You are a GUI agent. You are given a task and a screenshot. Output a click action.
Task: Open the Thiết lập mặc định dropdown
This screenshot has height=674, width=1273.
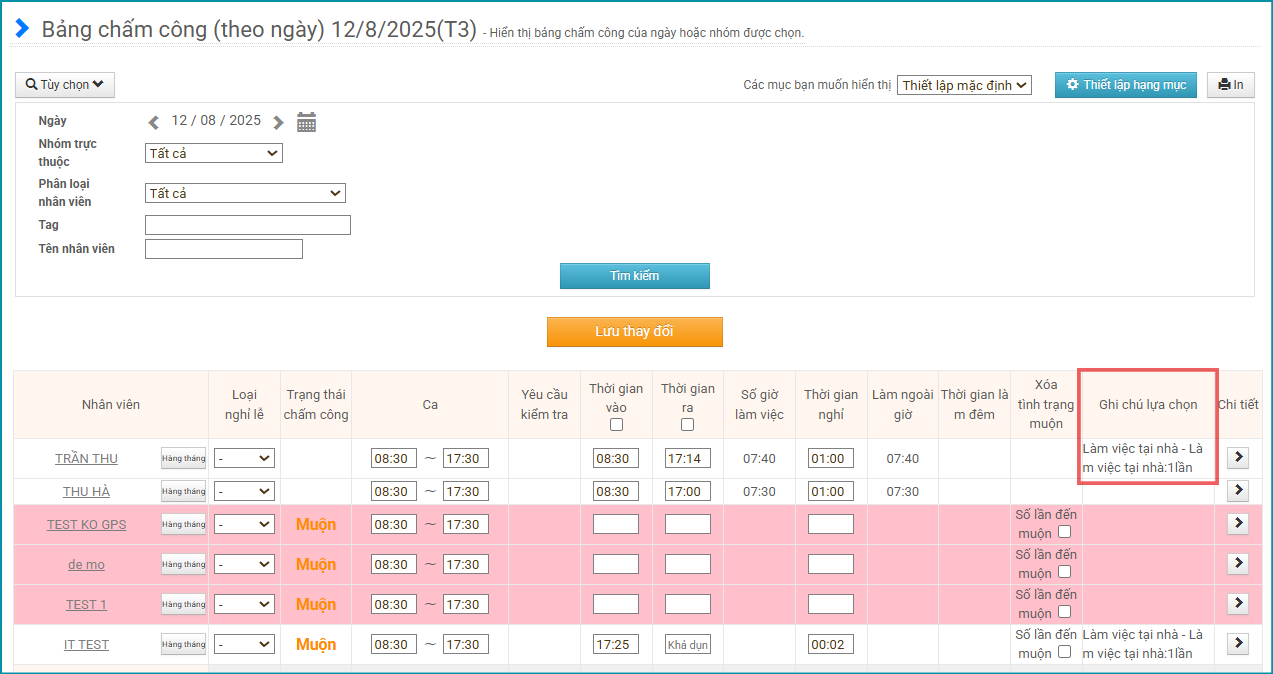pos(963,85)
